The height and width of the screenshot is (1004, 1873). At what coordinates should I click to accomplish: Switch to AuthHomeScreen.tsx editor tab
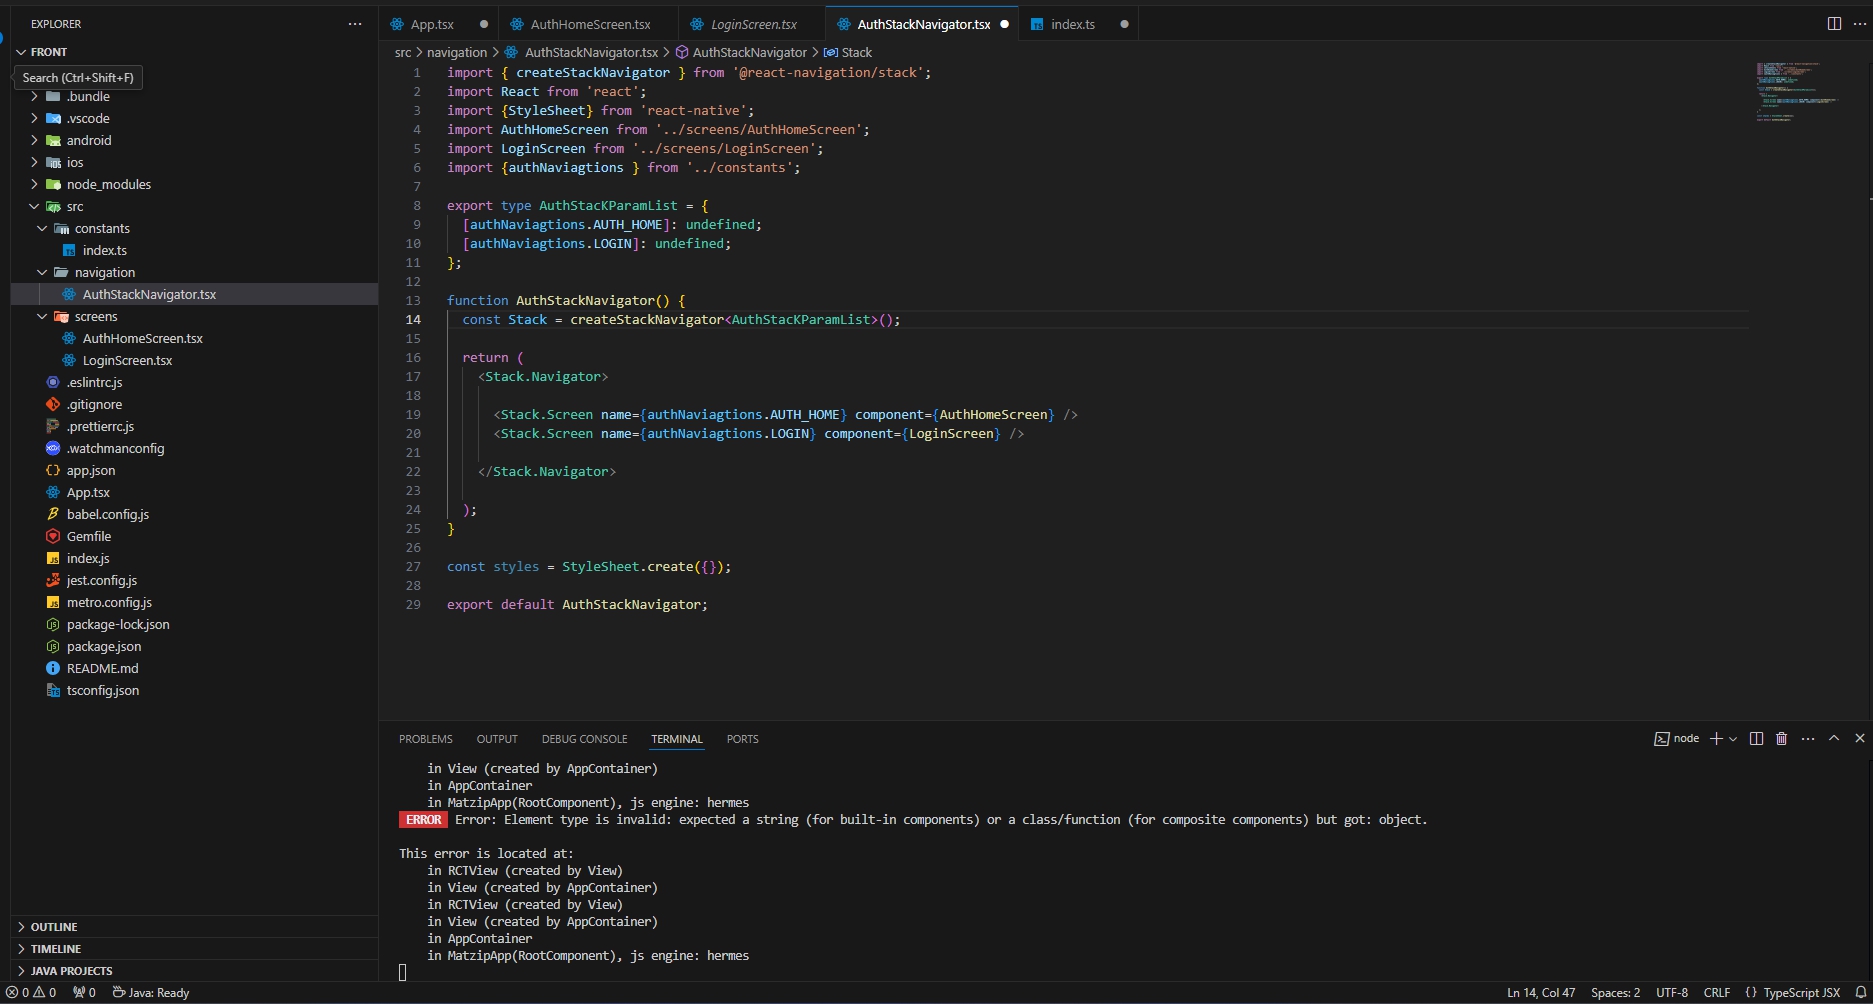pyautogui.click(x=590, y=24)
